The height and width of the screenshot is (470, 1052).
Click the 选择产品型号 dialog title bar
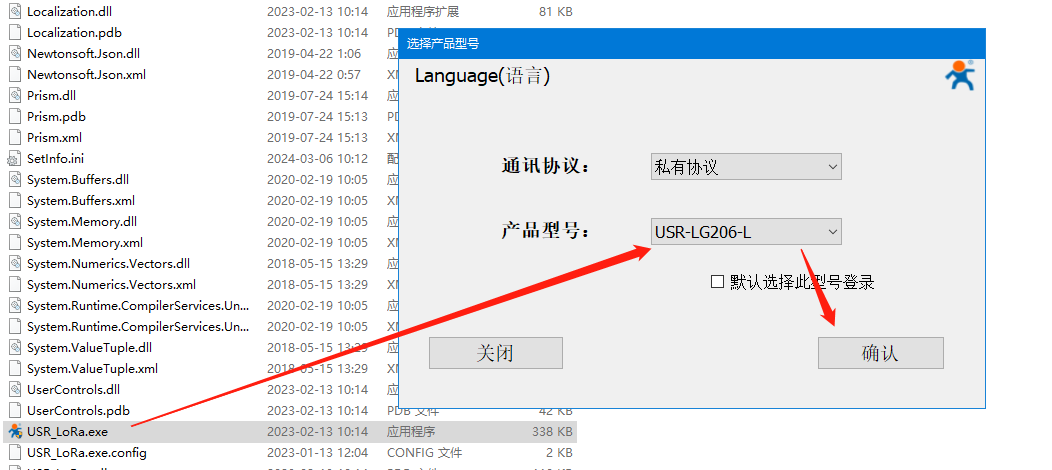click(x=692, y=44)
